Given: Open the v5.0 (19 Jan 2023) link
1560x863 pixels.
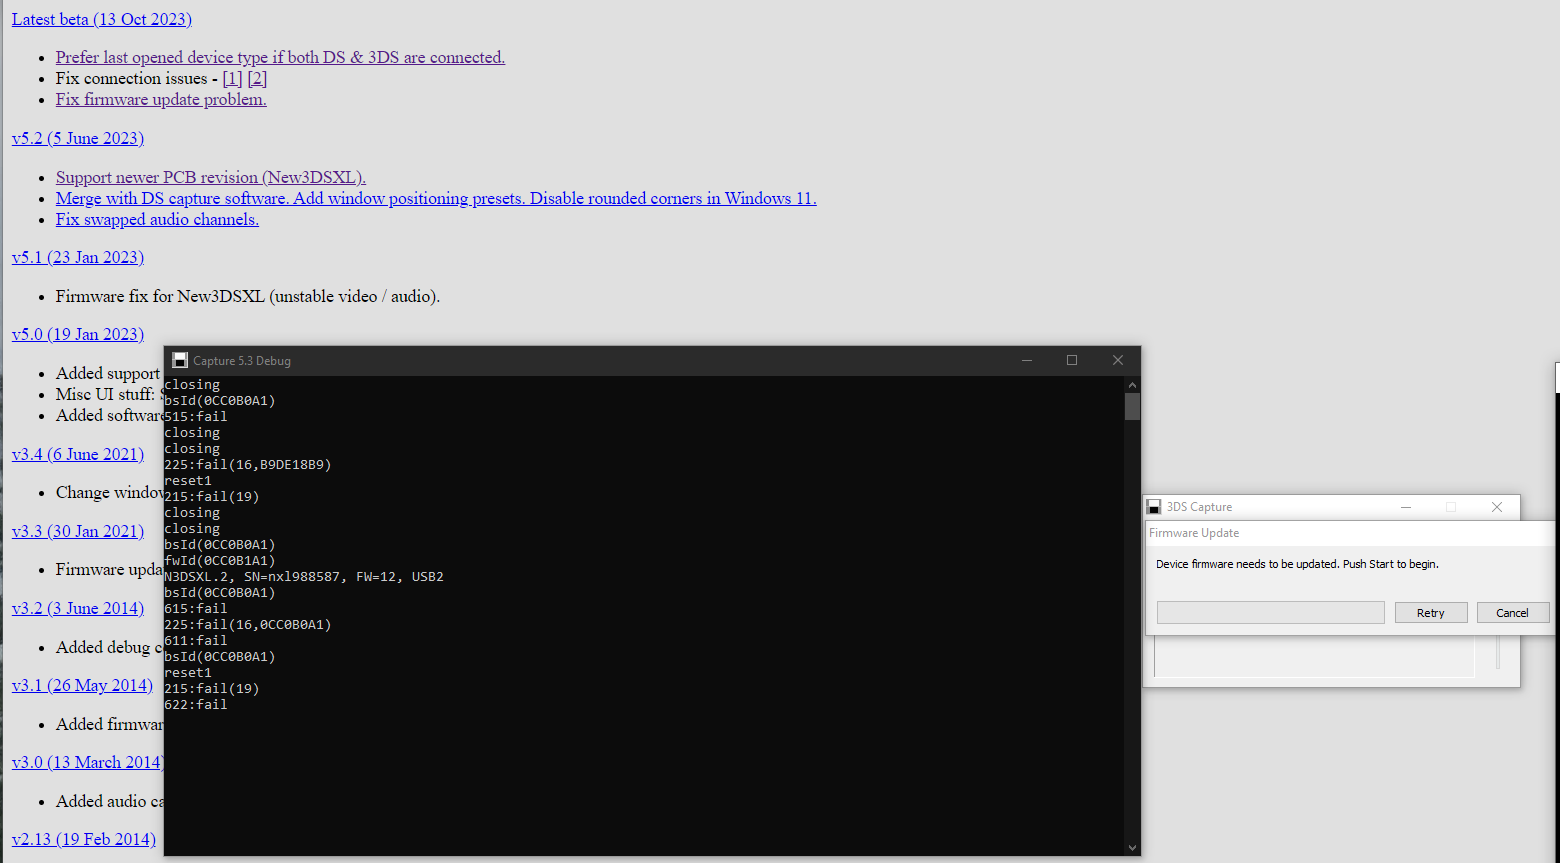Looking at the screenshot, I should pyautogui.click(x=78, y=334).
